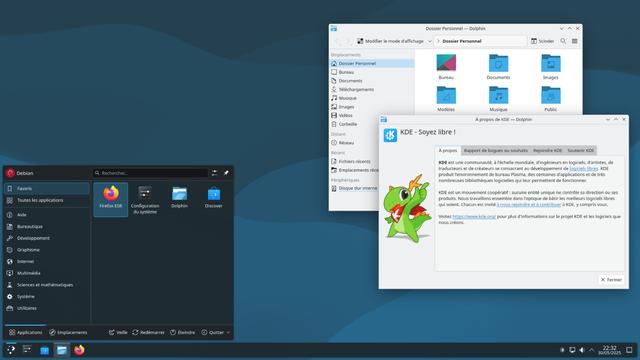Show Toutes les applications
The image size is (640, 360).
pyautogui.click(x=47, y=200)
